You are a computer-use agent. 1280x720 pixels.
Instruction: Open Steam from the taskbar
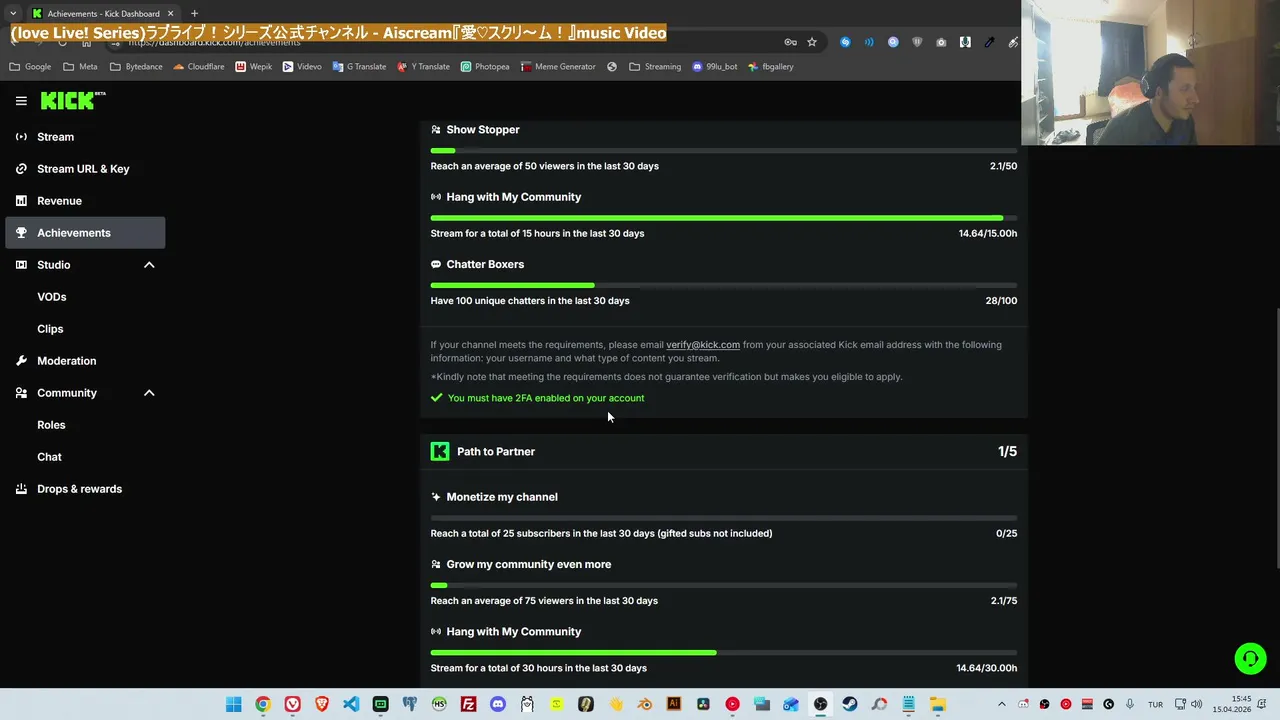pyautogui.click(x=850, y=704)
